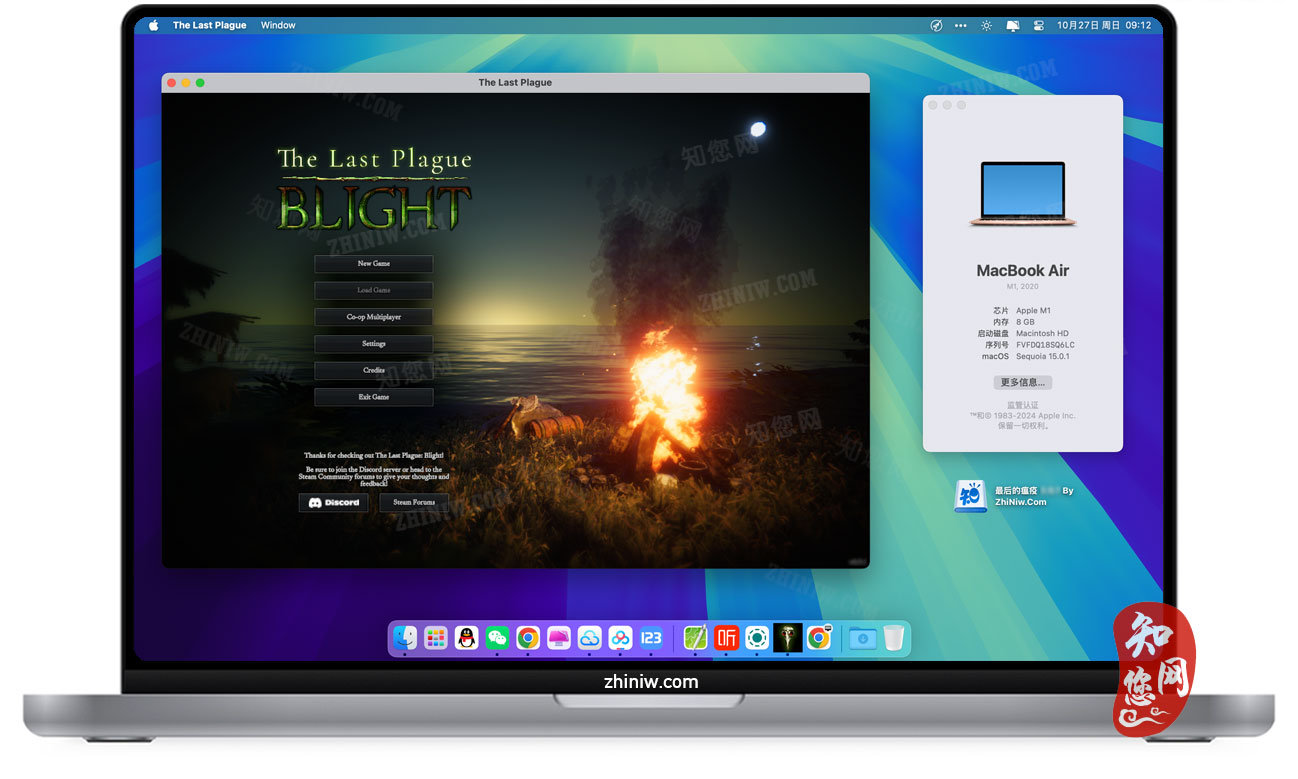This screenshot has height=779, width=1298.
Task: Open QQ penguin app in Dock
Action: click(x=466, y=637)
